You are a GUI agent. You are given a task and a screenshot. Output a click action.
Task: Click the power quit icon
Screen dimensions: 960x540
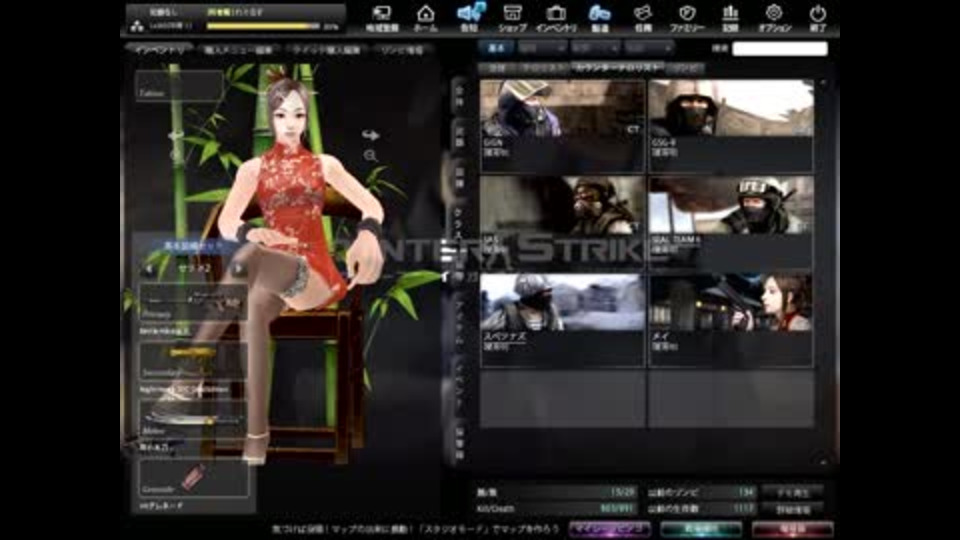[817, 17]
